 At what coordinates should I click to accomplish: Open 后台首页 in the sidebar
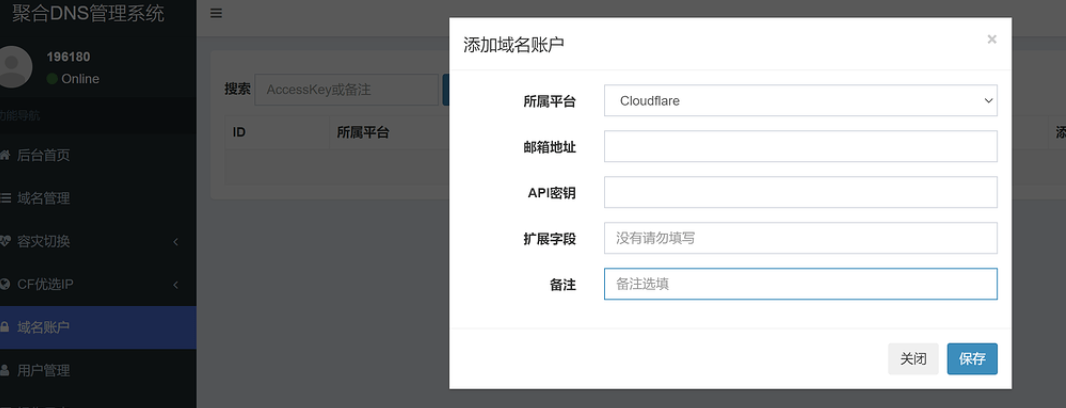tap(43, 155)
